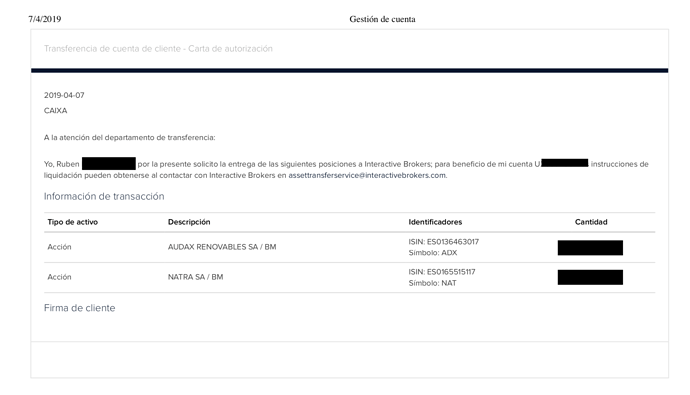The image size is (690, 395).
Task: Click the redacted quantity for Natra SA
Action: tap(590, 278)
